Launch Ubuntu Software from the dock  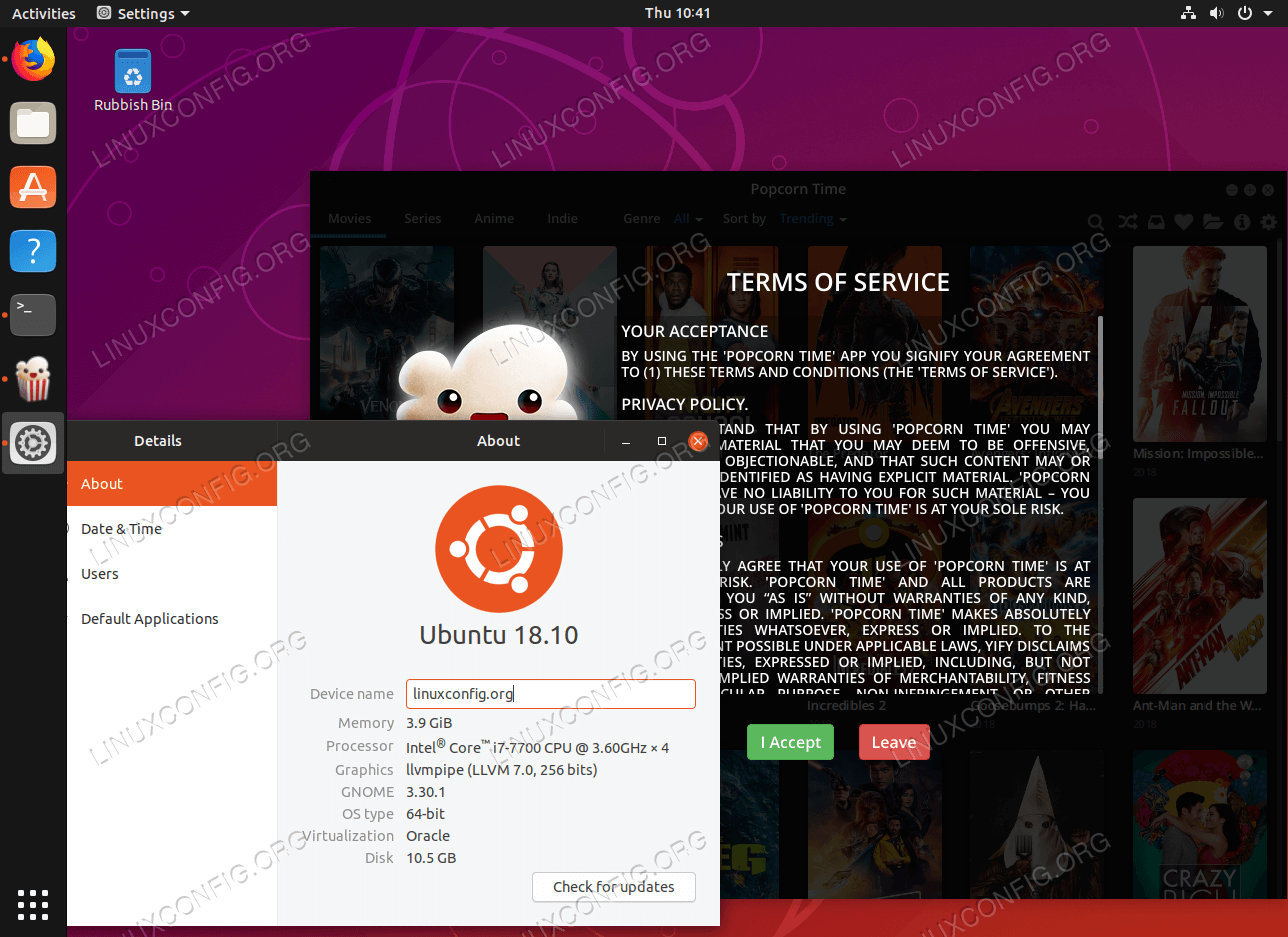tap(33, 187)
